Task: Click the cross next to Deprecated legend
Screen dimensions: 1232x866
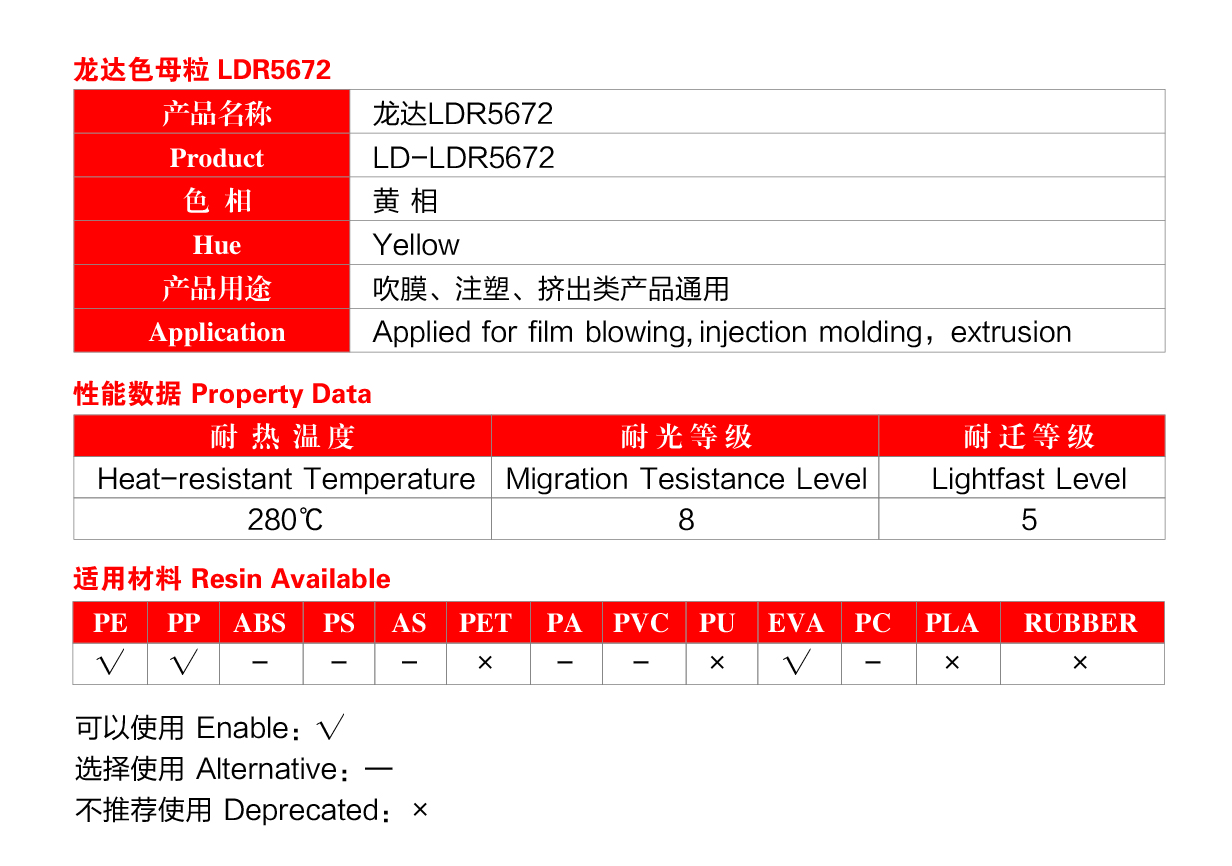Action: [x=420, y=810]
